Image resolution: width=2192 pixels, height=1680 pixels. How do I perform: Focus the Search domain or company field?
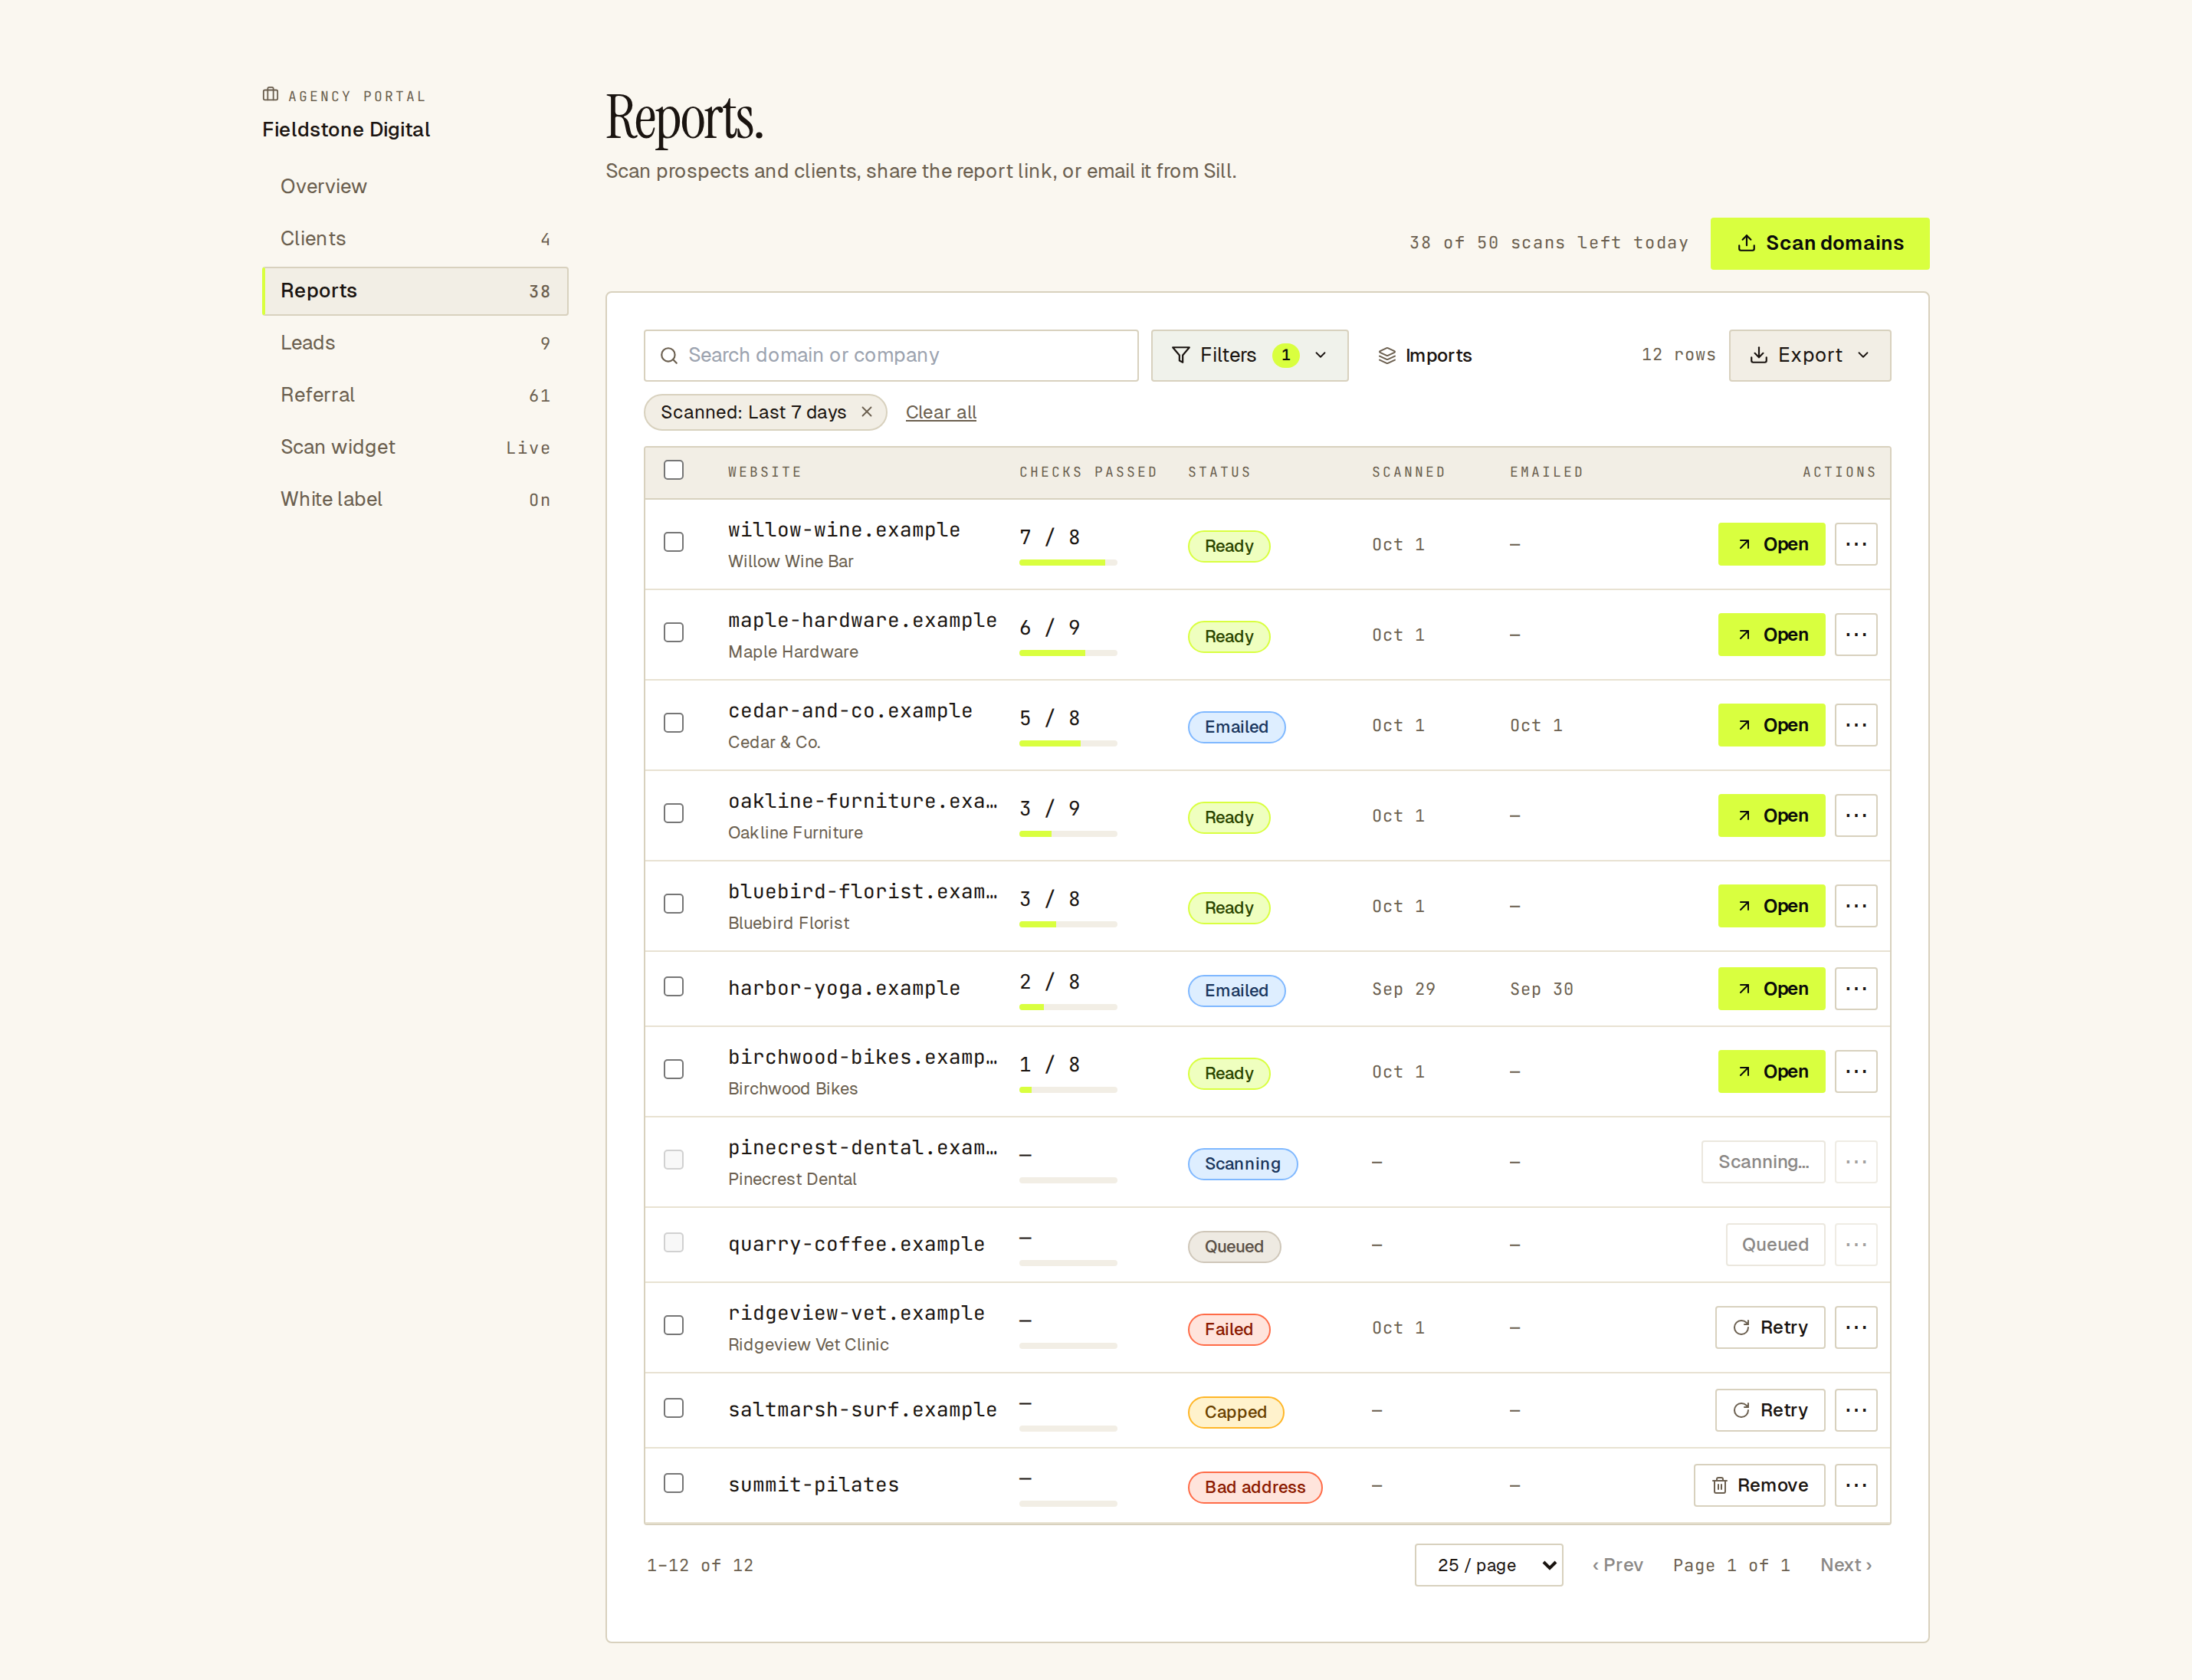click(891, 355)
